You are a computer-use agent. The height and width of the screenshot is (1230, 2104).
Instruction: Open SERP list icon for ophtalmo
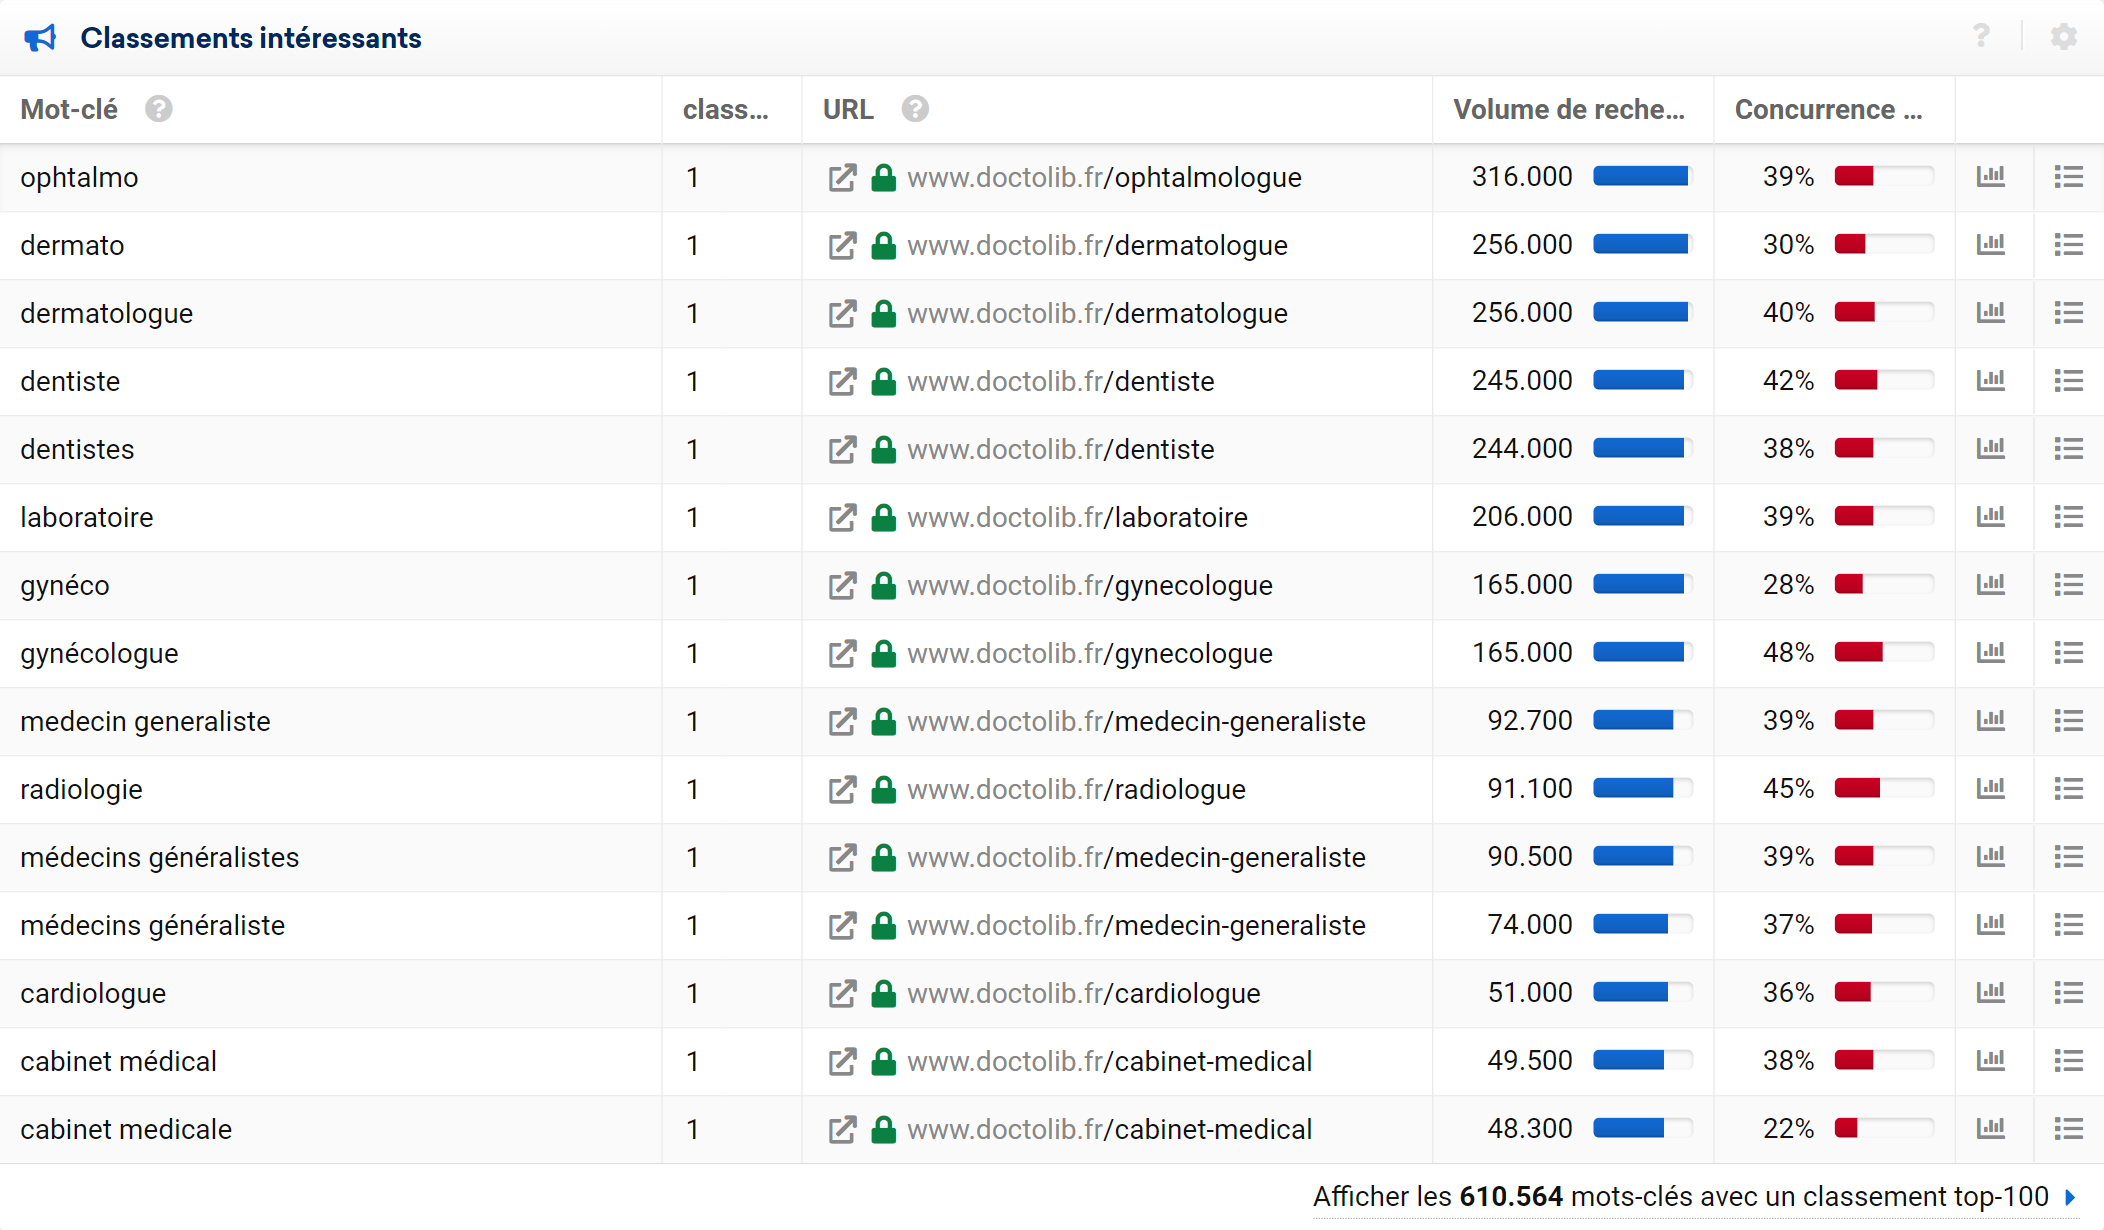click(x=2069, y=177)
